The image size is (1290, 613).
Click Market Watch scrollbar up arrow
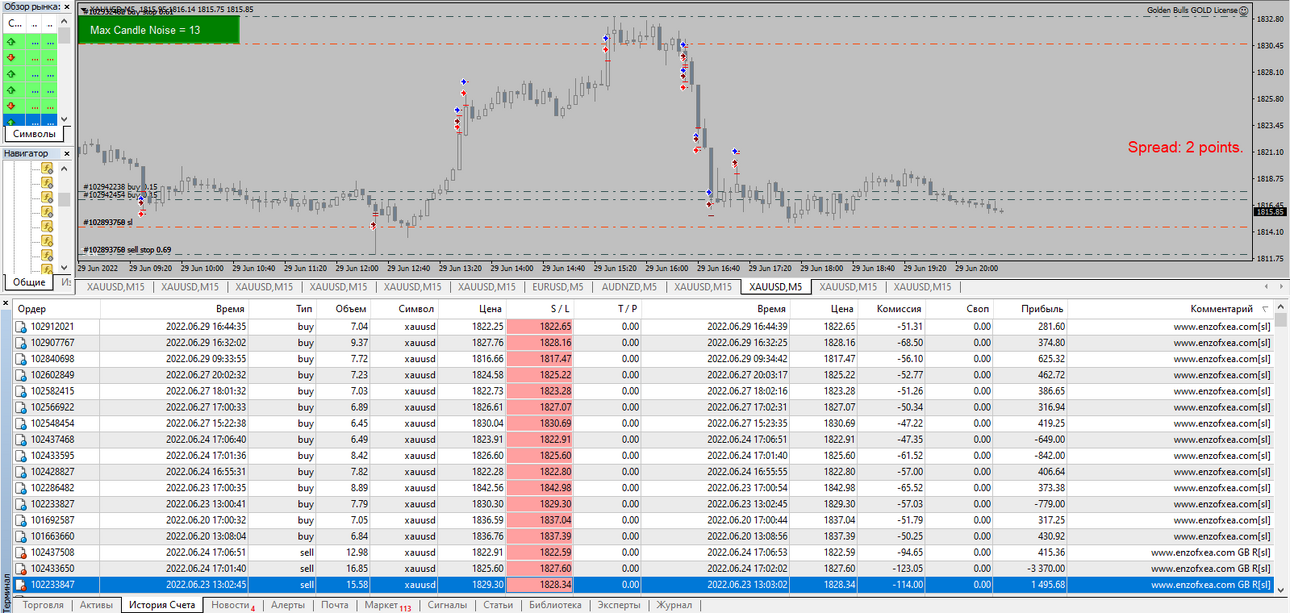pyautogui.click(x=64, y=19)
